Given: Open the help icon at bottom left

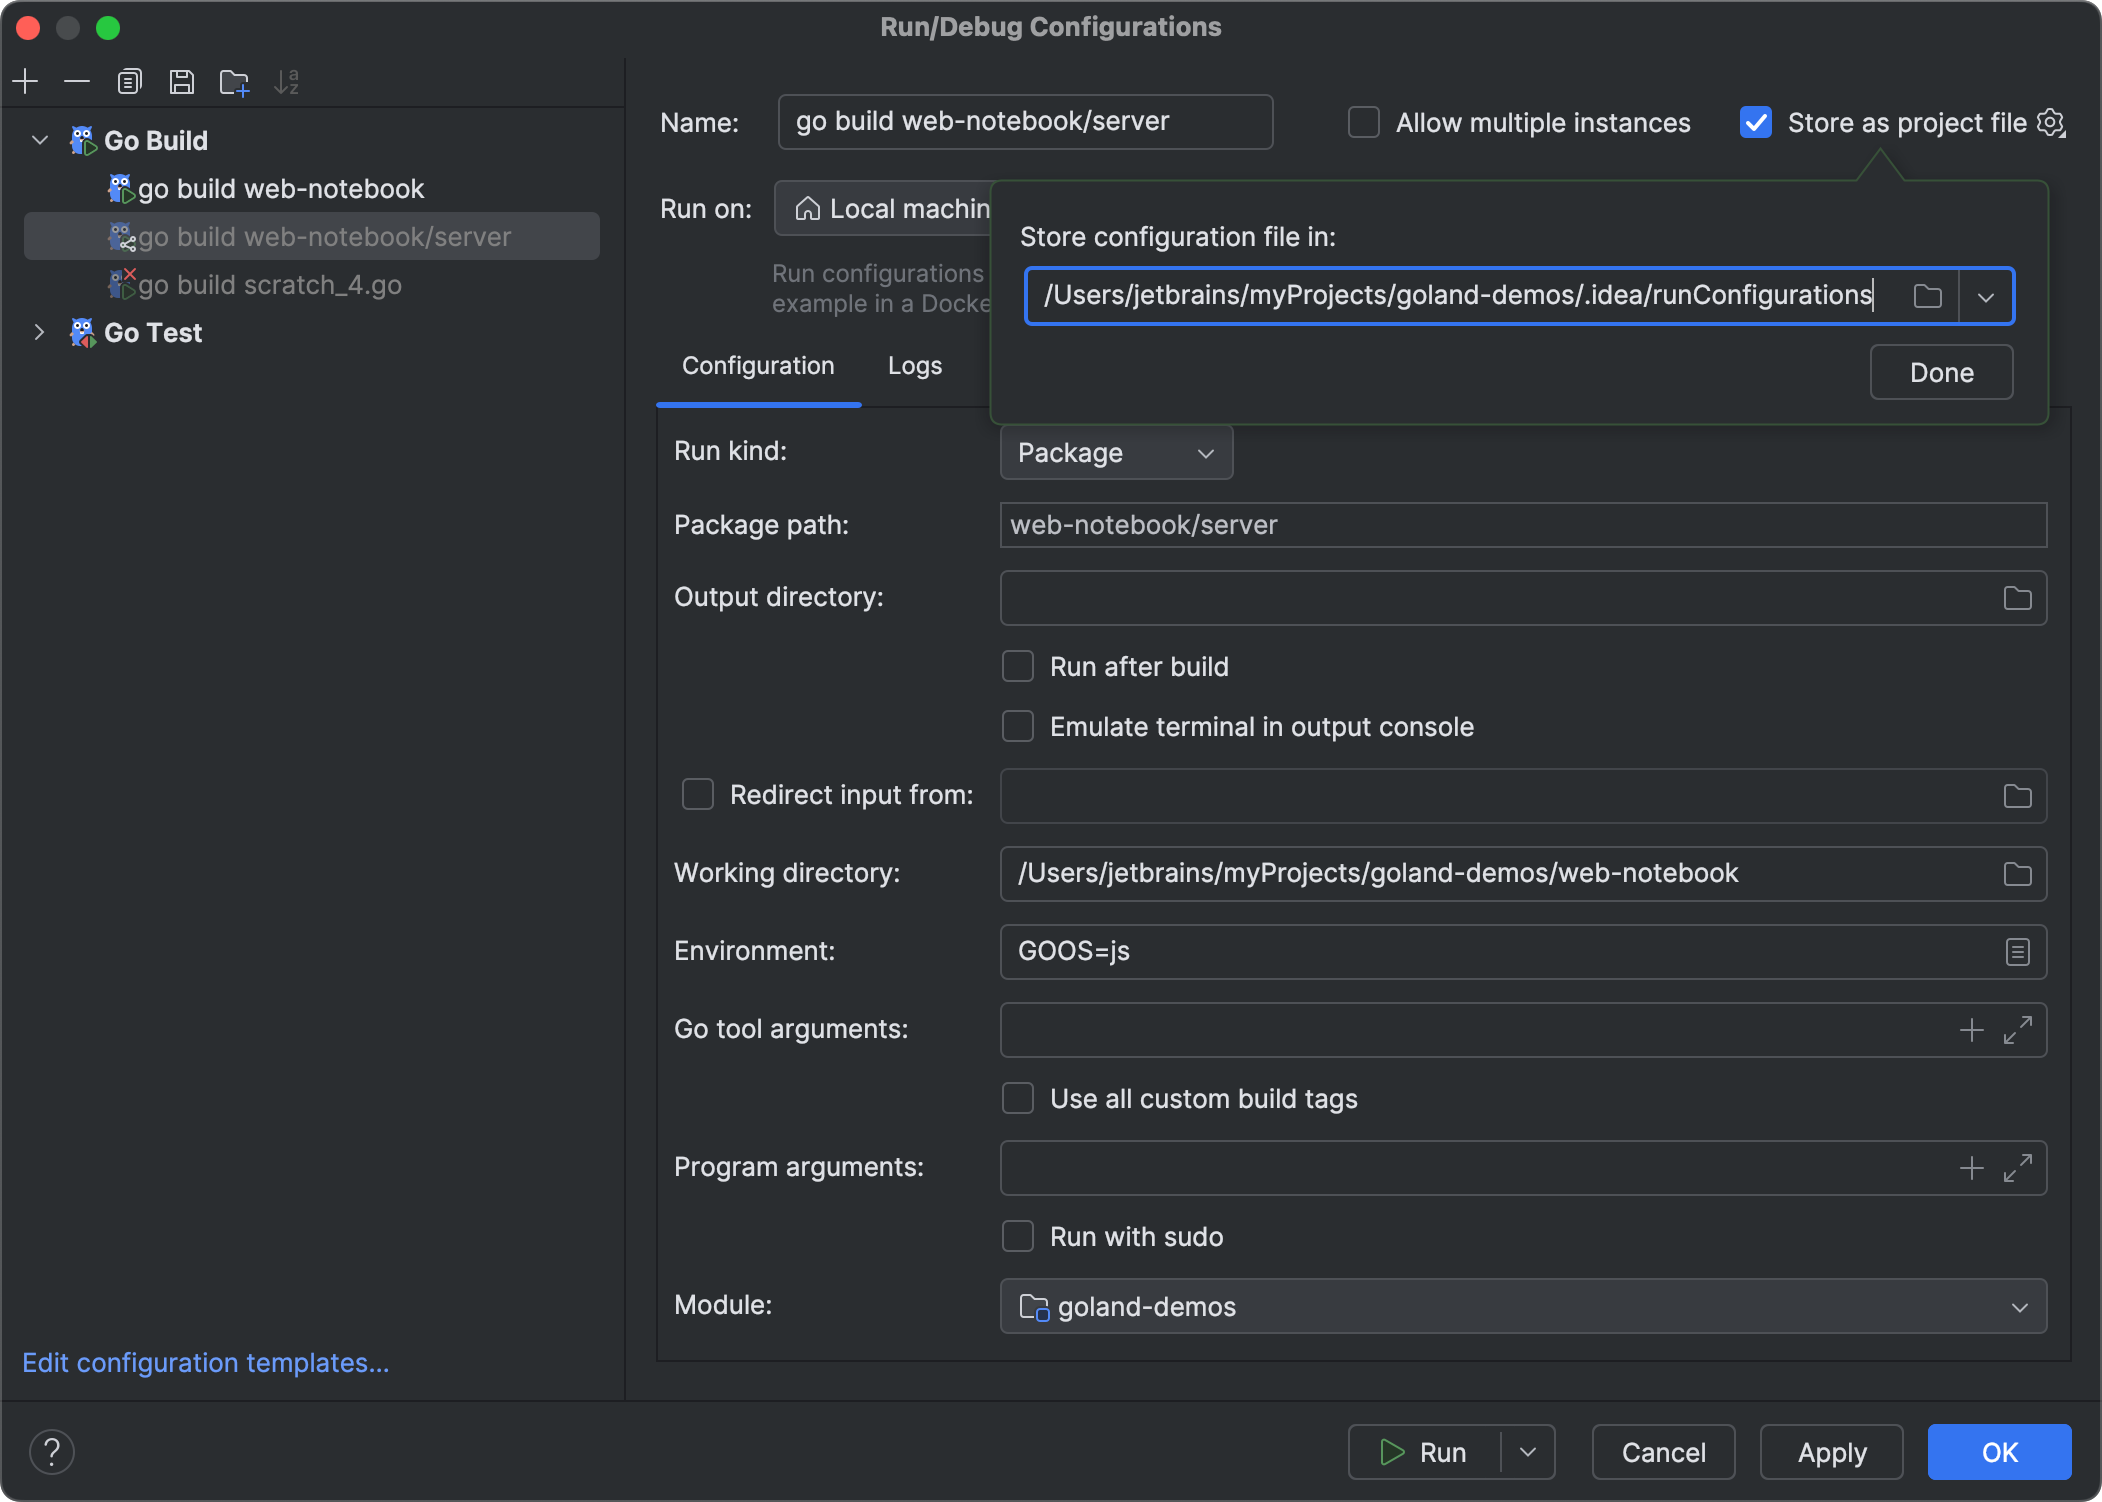Looking at the screenshot, I should (x=52, y=1451).
